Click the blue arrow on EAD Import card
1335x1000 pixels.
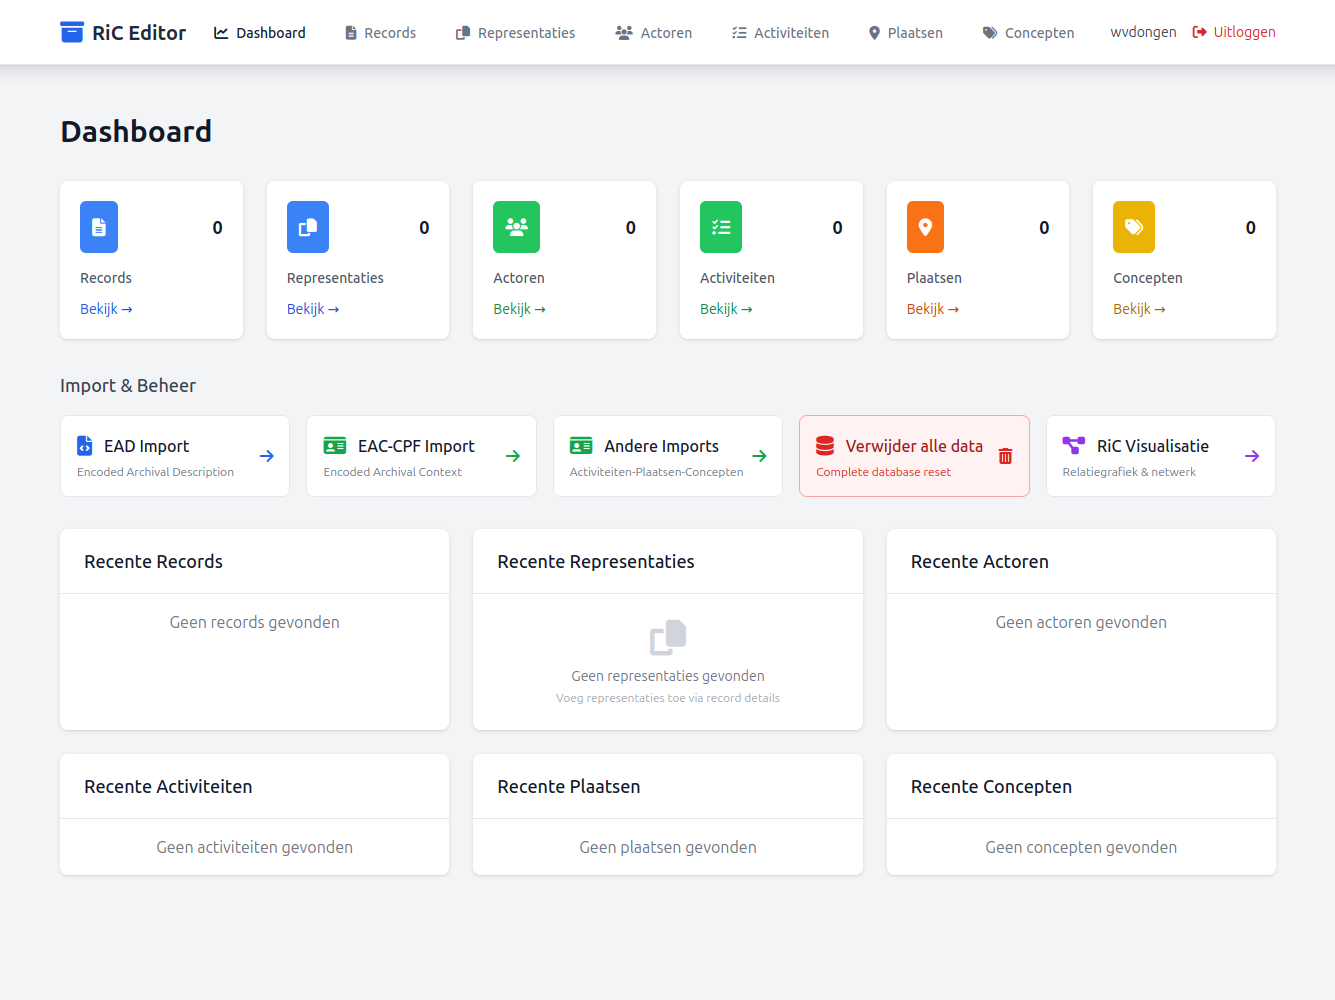[267, 456]
